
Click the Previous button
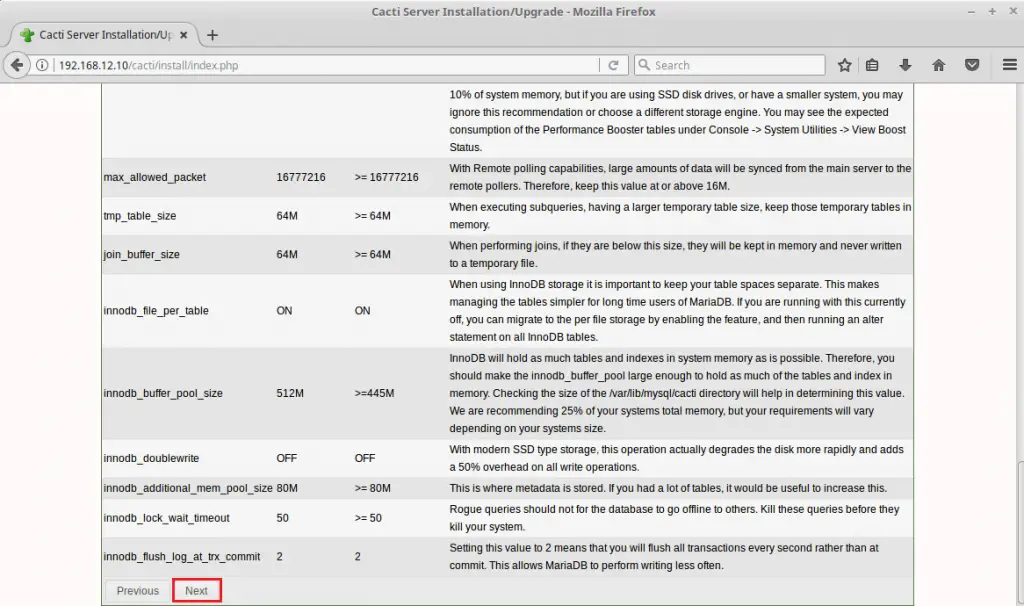click(138, 590)
